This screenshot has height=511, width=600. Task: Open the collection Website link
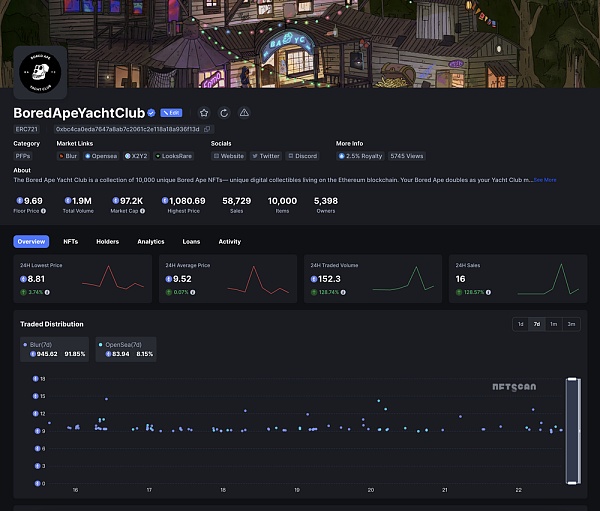point(229,156)
